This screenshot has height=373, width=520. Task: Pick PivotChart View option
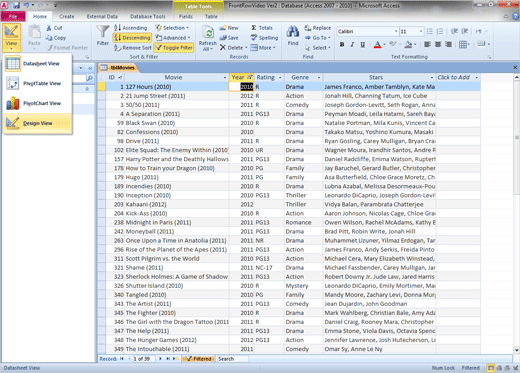(x=37, y=103)
